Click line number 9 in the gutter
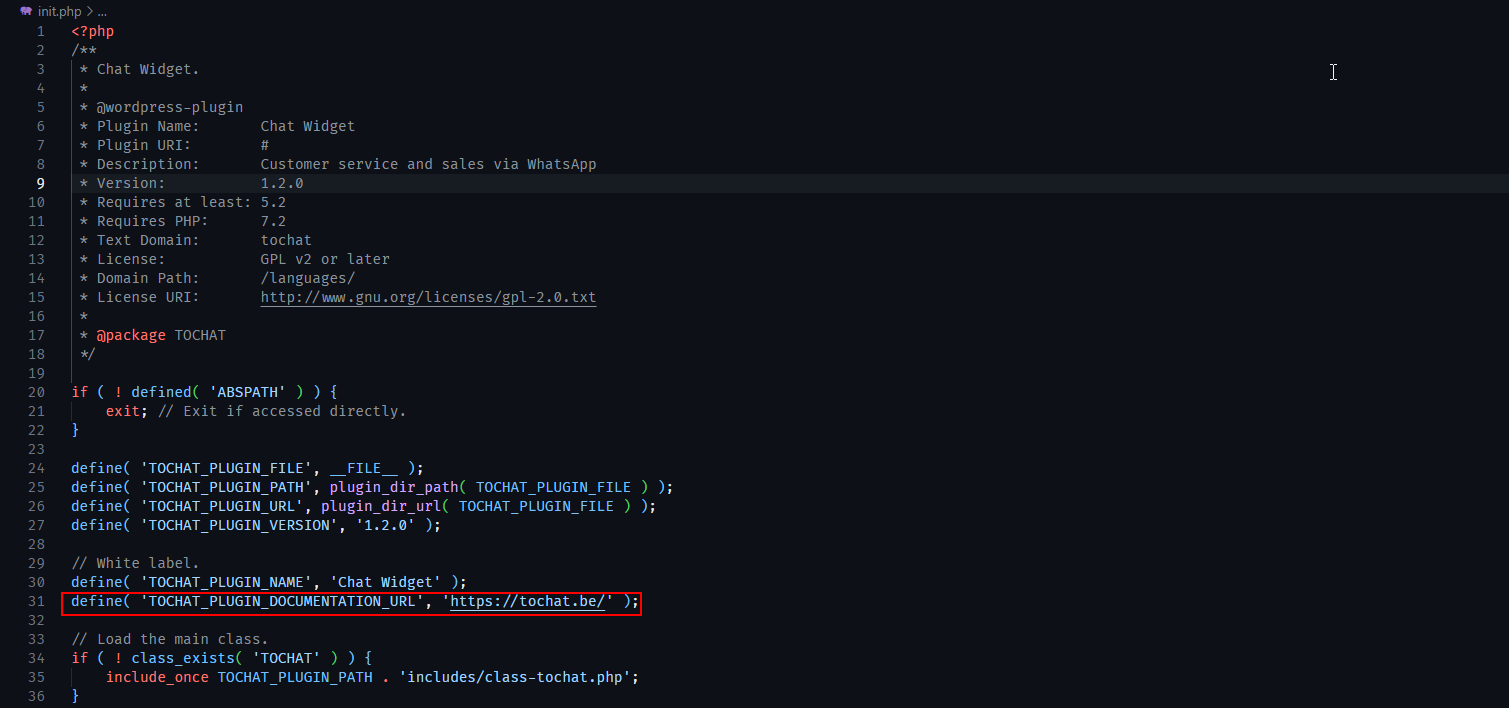Viewport: 1509px width, 708px height. click(40, 183)
